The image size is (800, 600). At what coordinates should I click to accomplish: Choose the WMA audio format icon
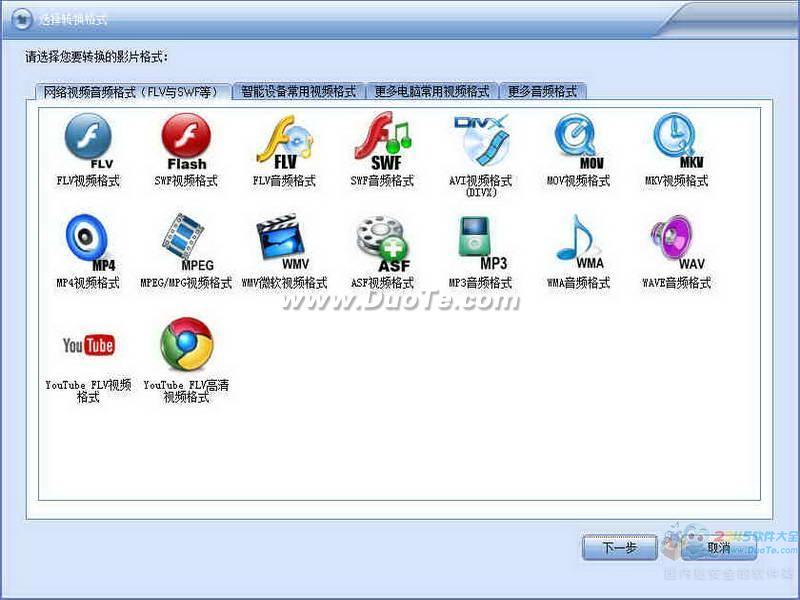[580, 242]
